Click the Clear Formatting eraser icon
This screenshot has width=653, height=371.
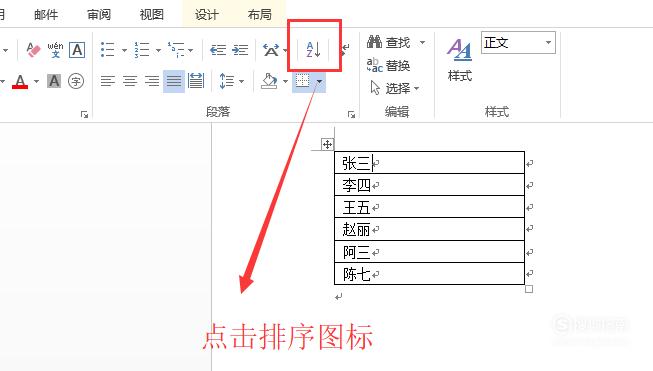pyautogui.click(x=33, y=50)
